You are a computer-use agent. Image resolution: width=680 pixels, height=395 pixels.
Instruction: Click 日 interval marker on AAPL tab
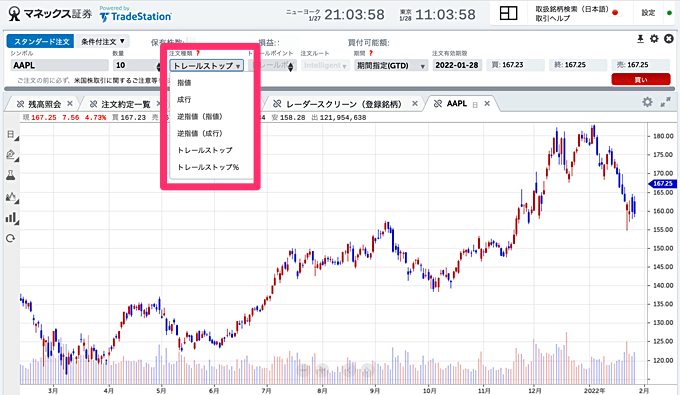click(475, 104)
